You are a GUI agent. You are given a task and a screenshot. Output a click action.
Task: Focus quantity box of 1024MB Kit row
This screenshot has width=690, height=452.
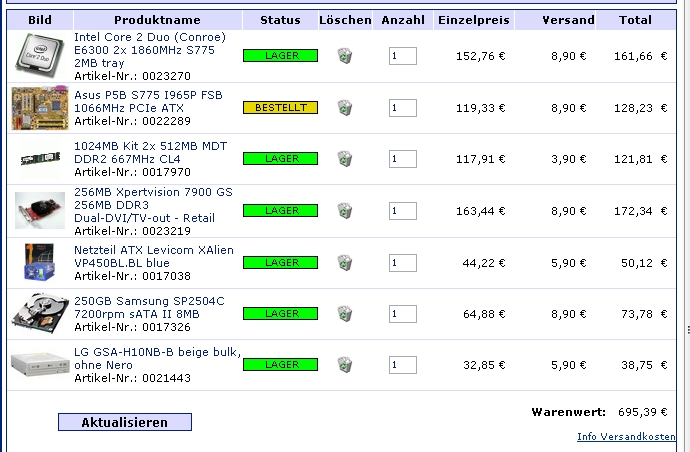[x=403, y=159]
